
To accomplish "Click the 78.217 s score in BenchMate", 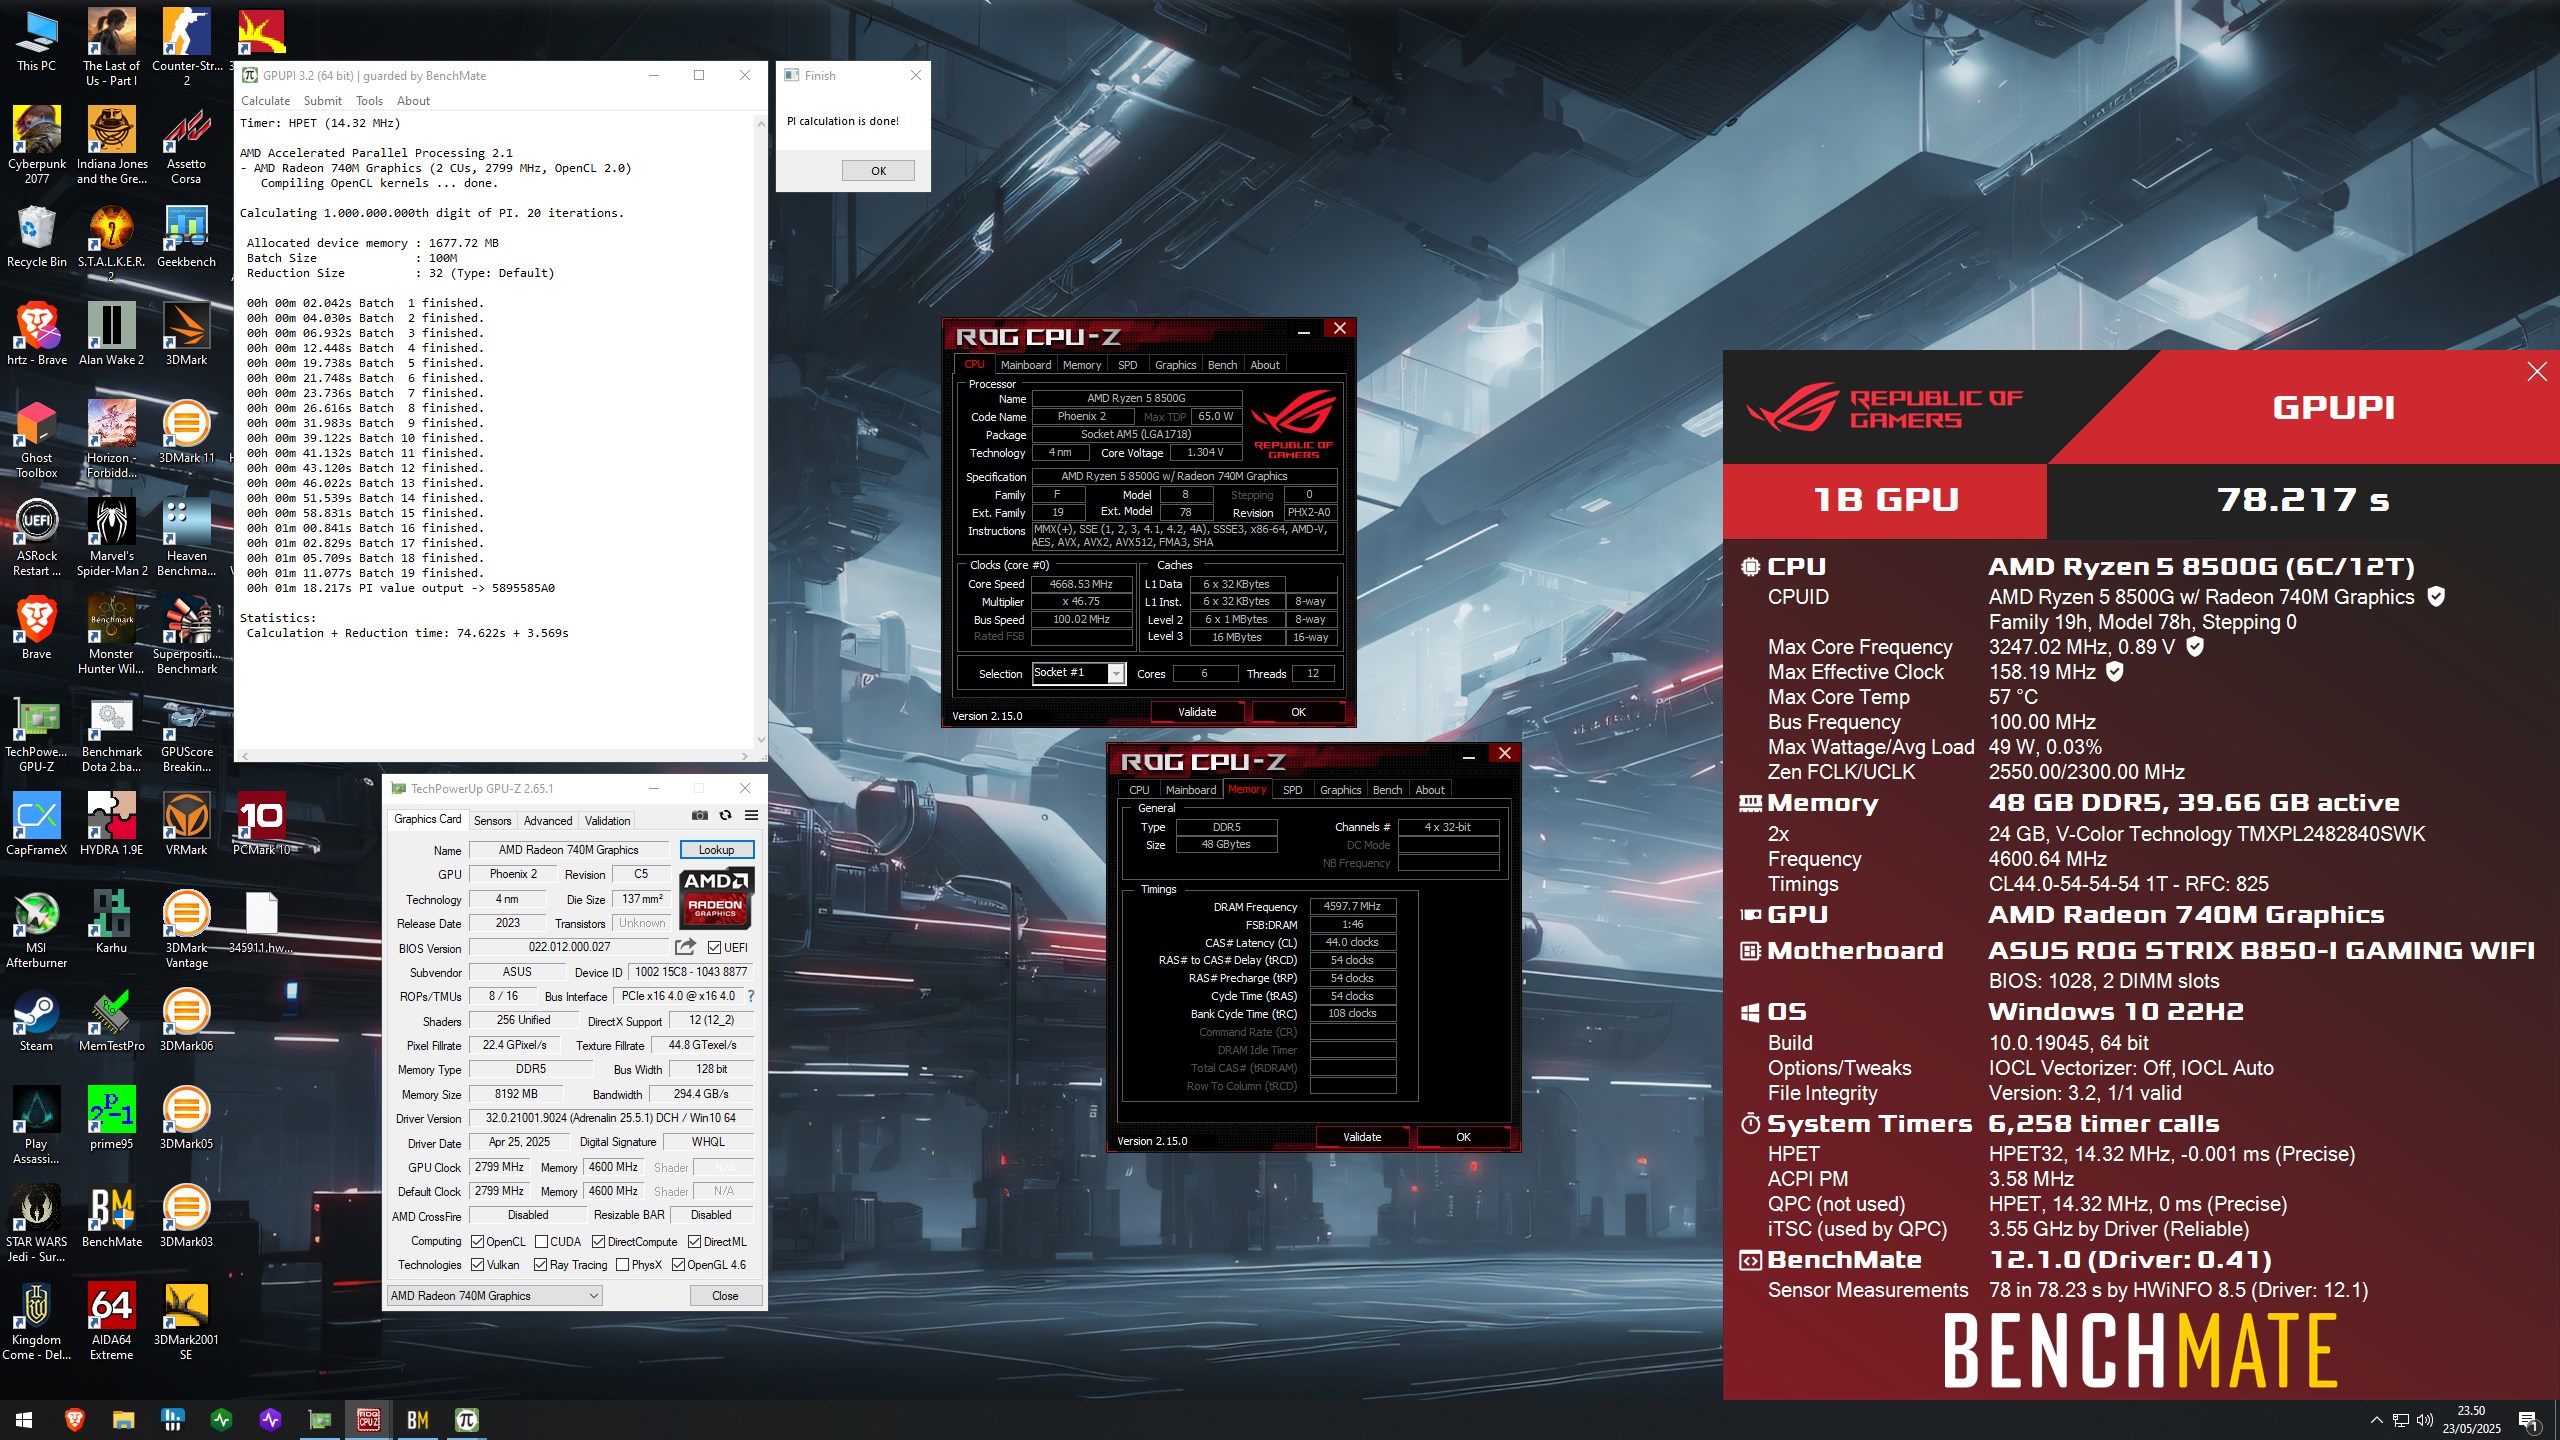I will click(2303, 499).
